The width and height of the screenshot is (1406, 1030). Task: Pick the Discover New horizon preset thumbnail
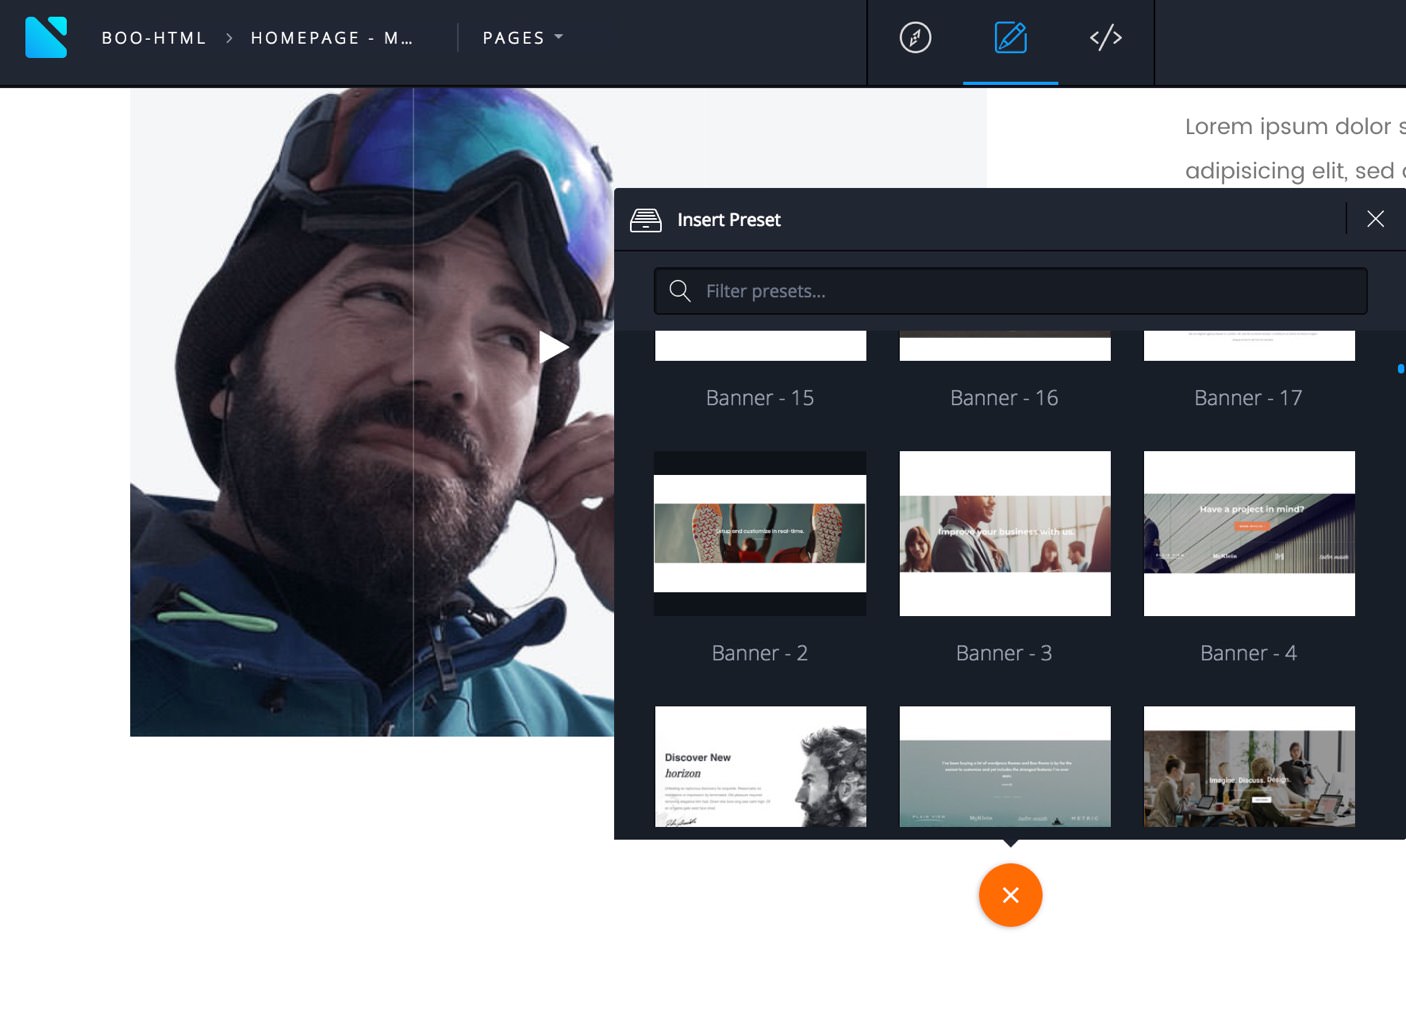click(760, 767)
